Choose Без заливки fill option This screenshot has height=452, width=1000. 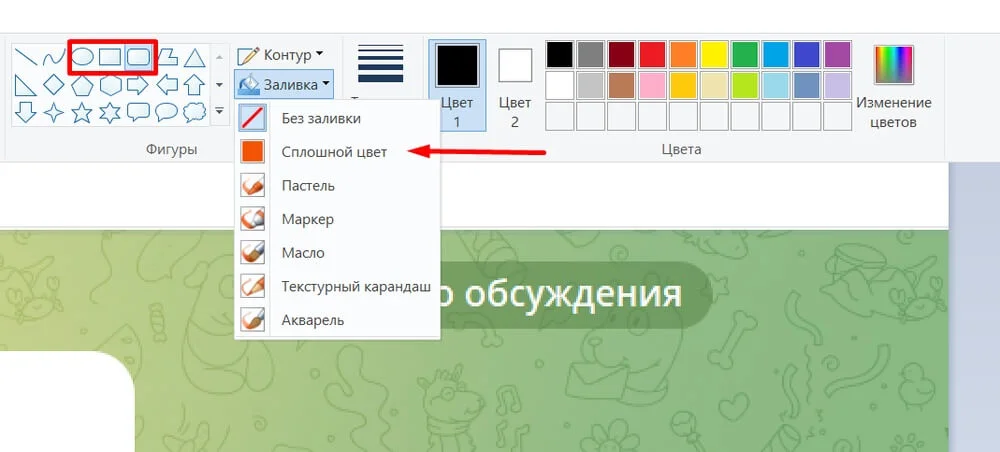[x=337, y=118]
